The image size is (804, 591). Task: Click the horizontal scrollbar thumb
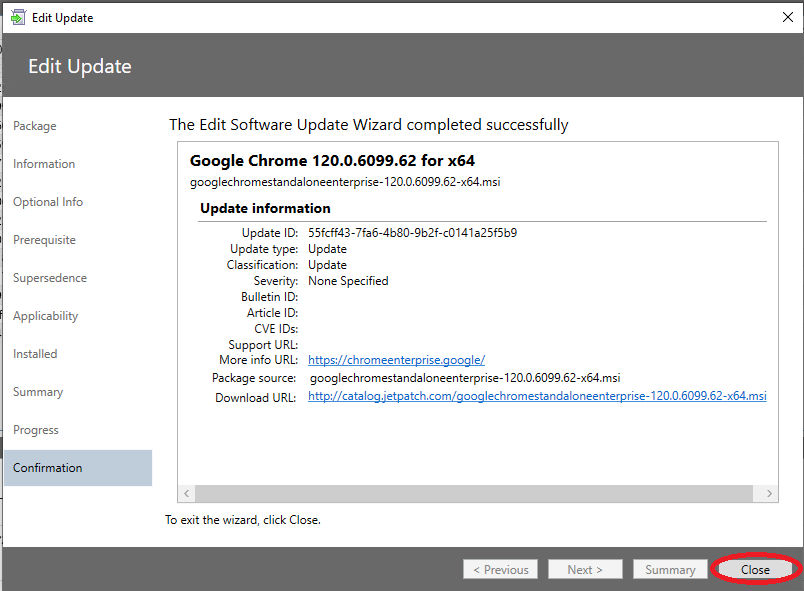[x=474, y=494]
